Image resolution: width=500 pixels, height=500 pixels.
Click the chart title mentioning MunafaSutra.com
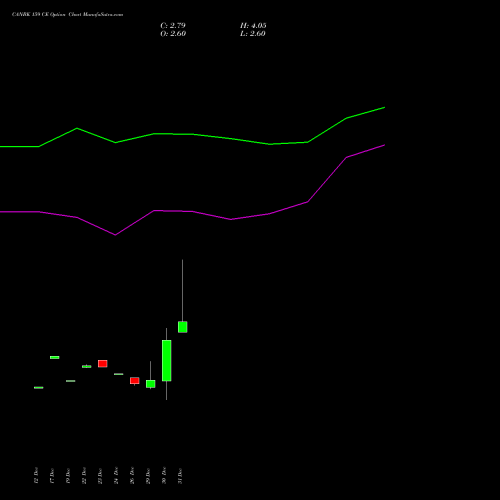click(67, 15)
